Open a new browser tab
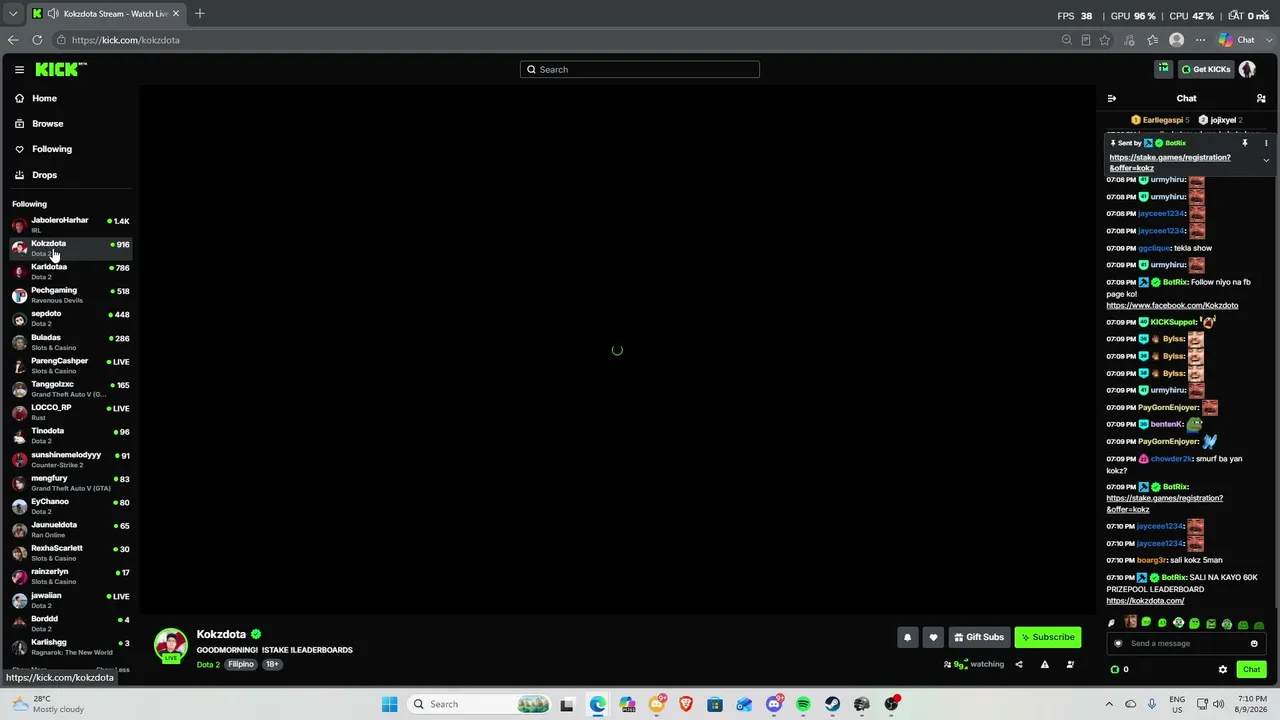Screen dimensions: 1280x720 (199, 14)
